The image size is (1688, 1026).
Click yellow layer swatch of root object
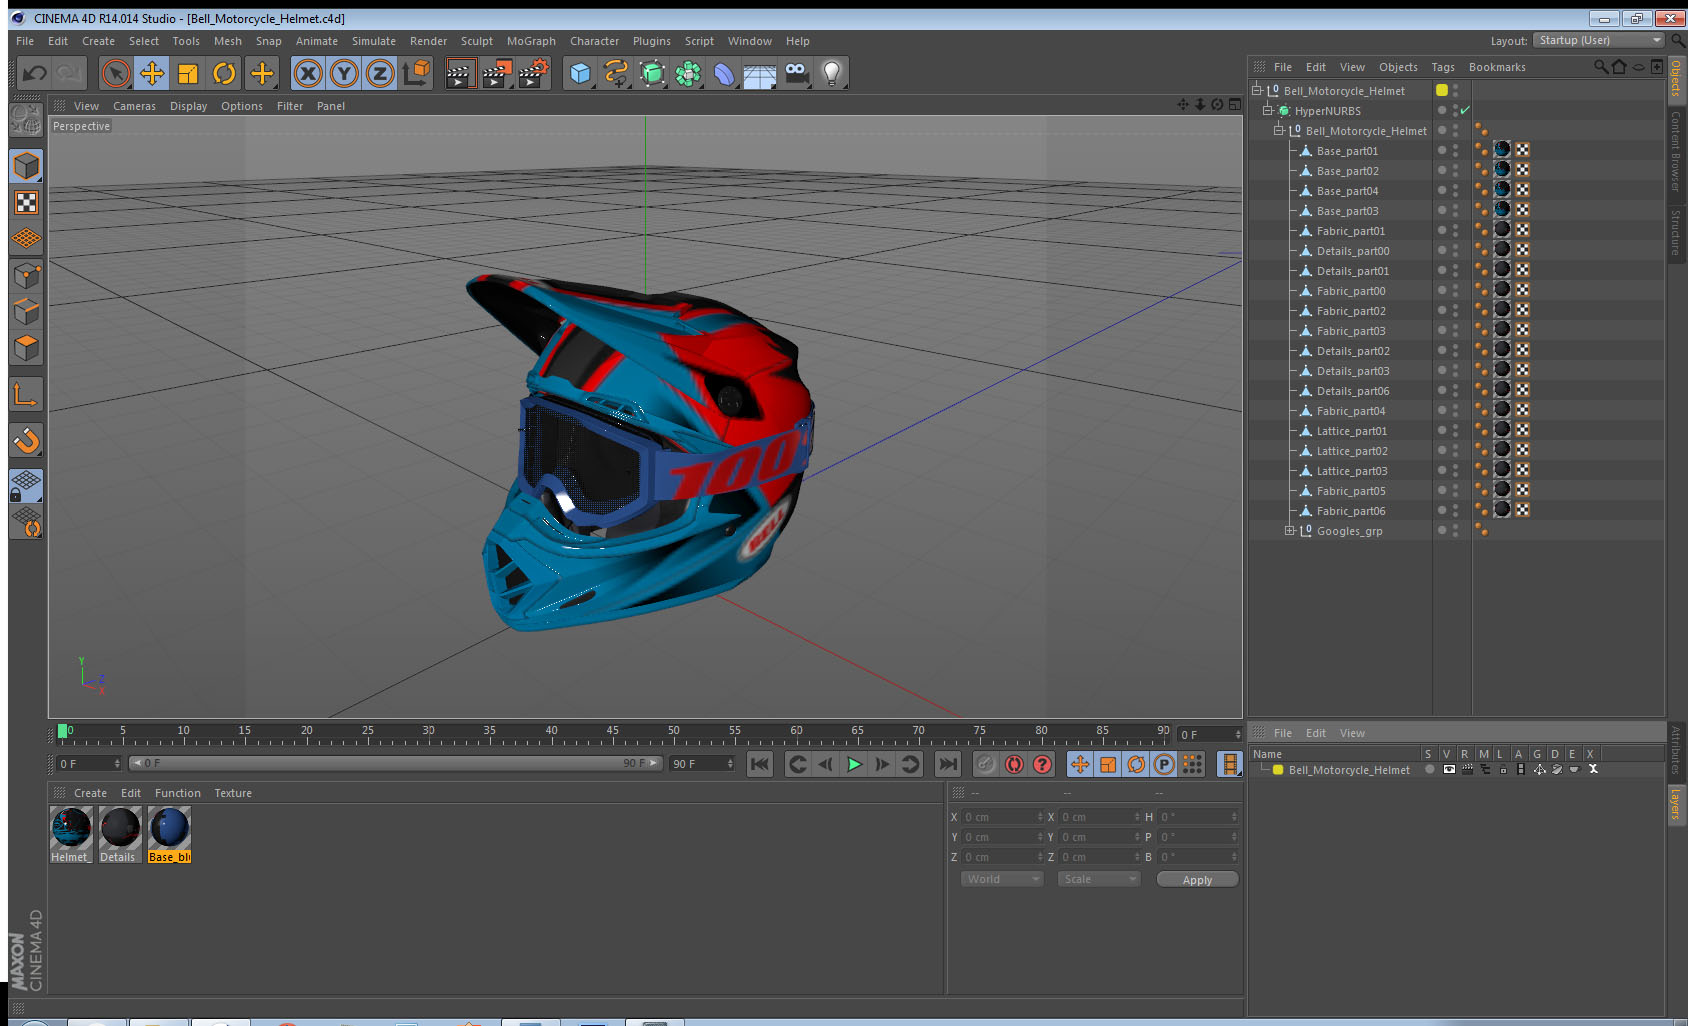(1442, 90)
